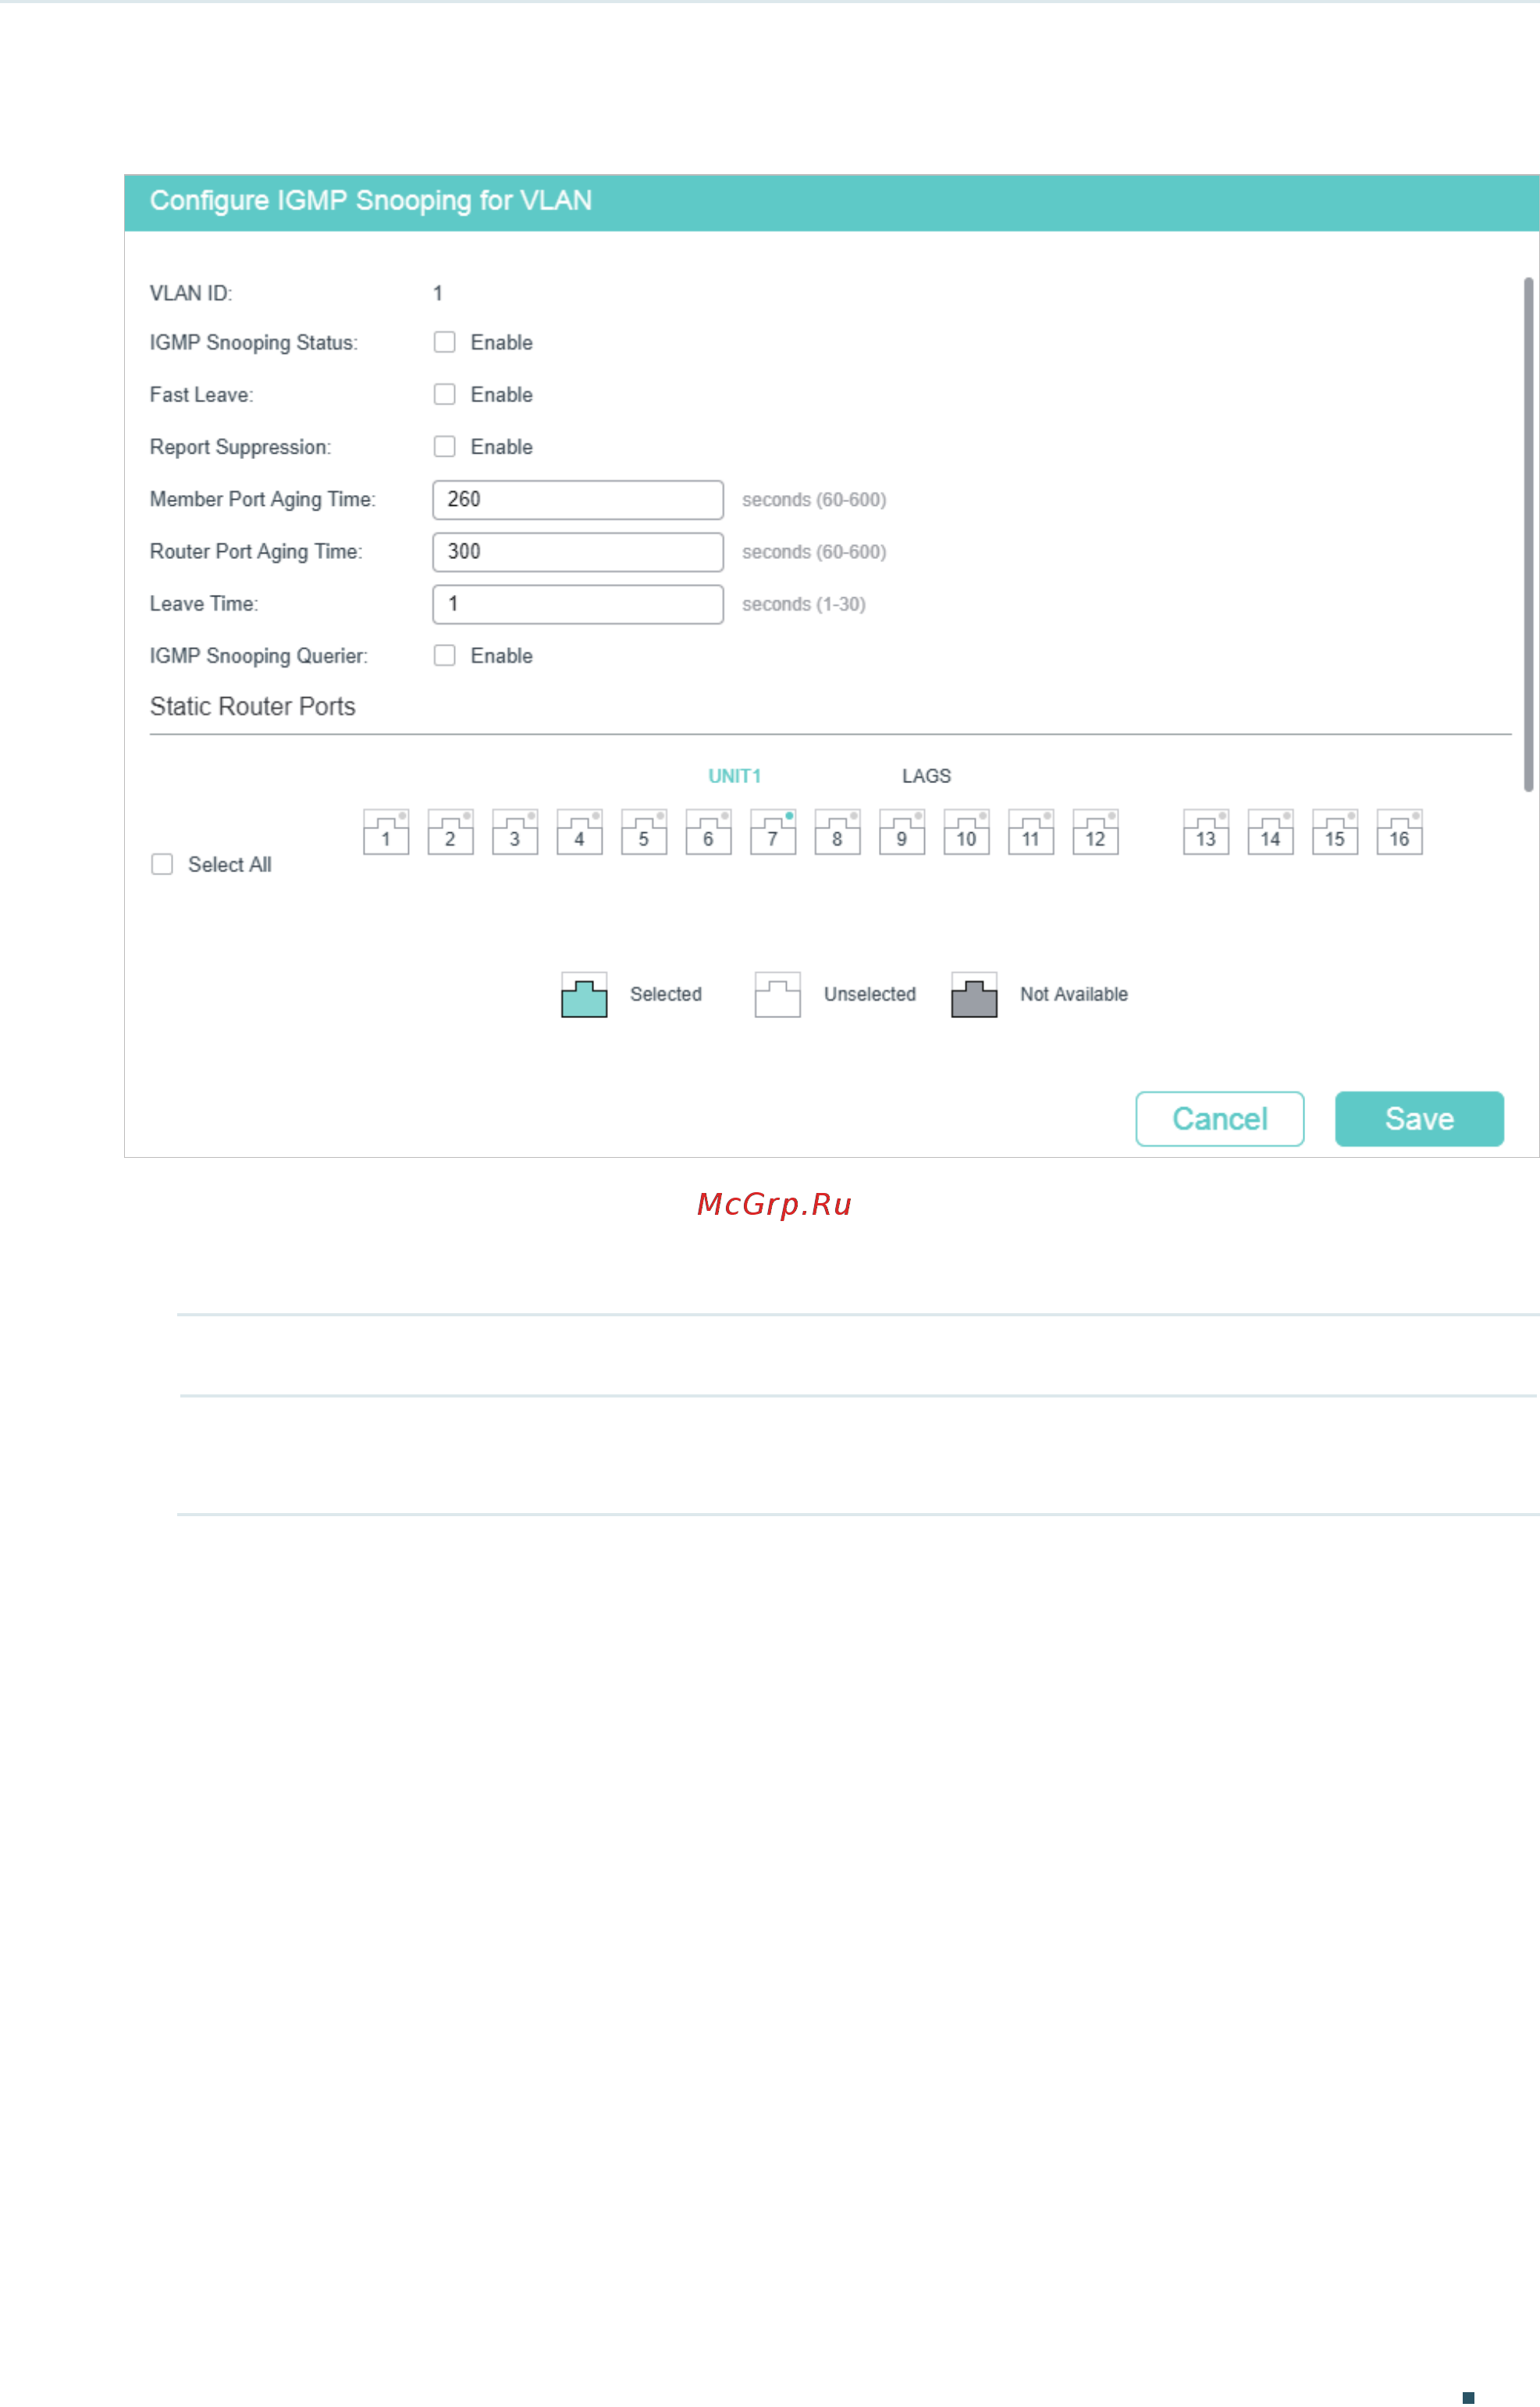
Task: Enable Fast Leave checkbox
Action: 445,394
